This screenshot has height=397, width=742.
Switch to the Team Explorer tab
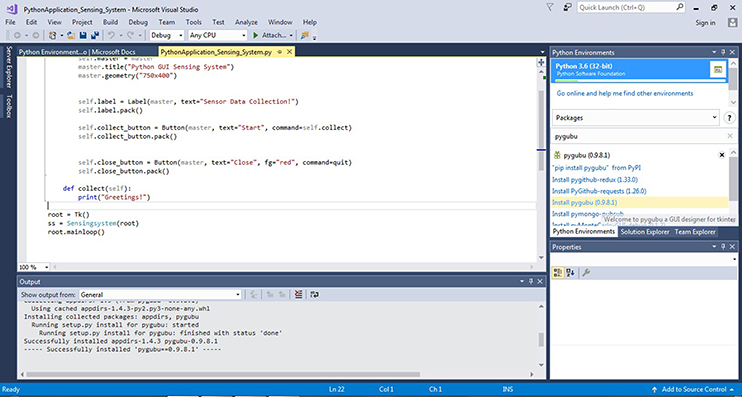(x=695, y=232)
